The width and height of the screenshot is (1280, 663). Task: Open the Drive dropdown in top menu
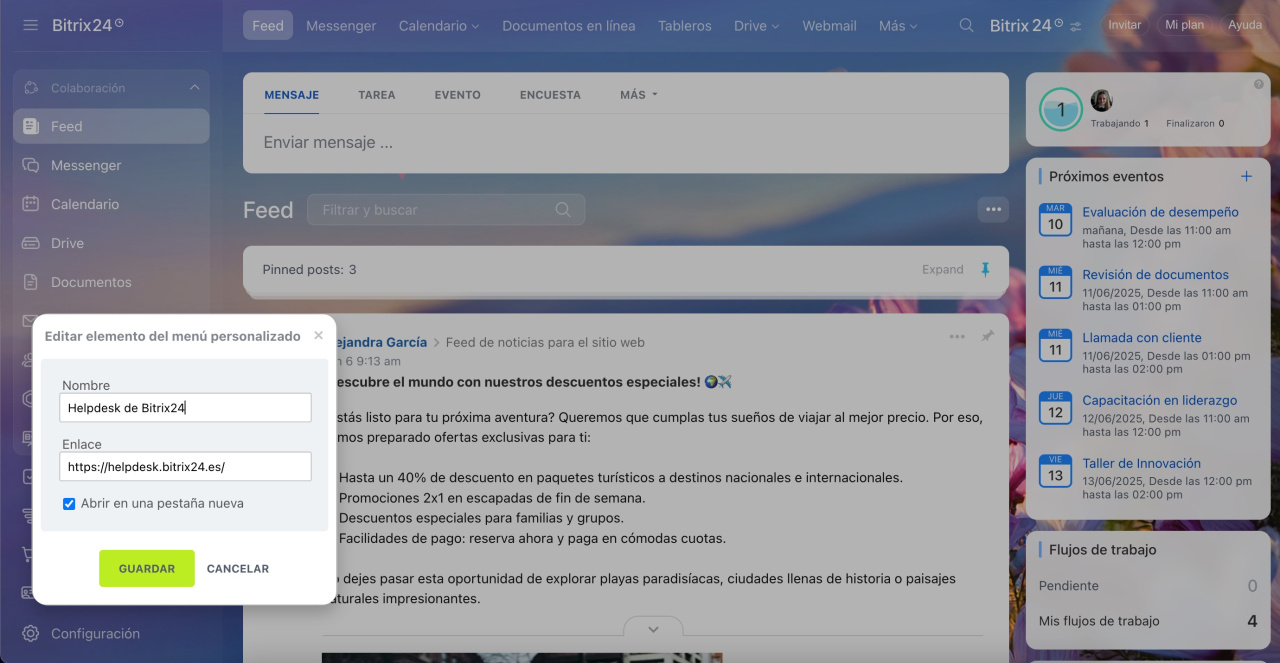pyautogui.click(x=756, y=26)
